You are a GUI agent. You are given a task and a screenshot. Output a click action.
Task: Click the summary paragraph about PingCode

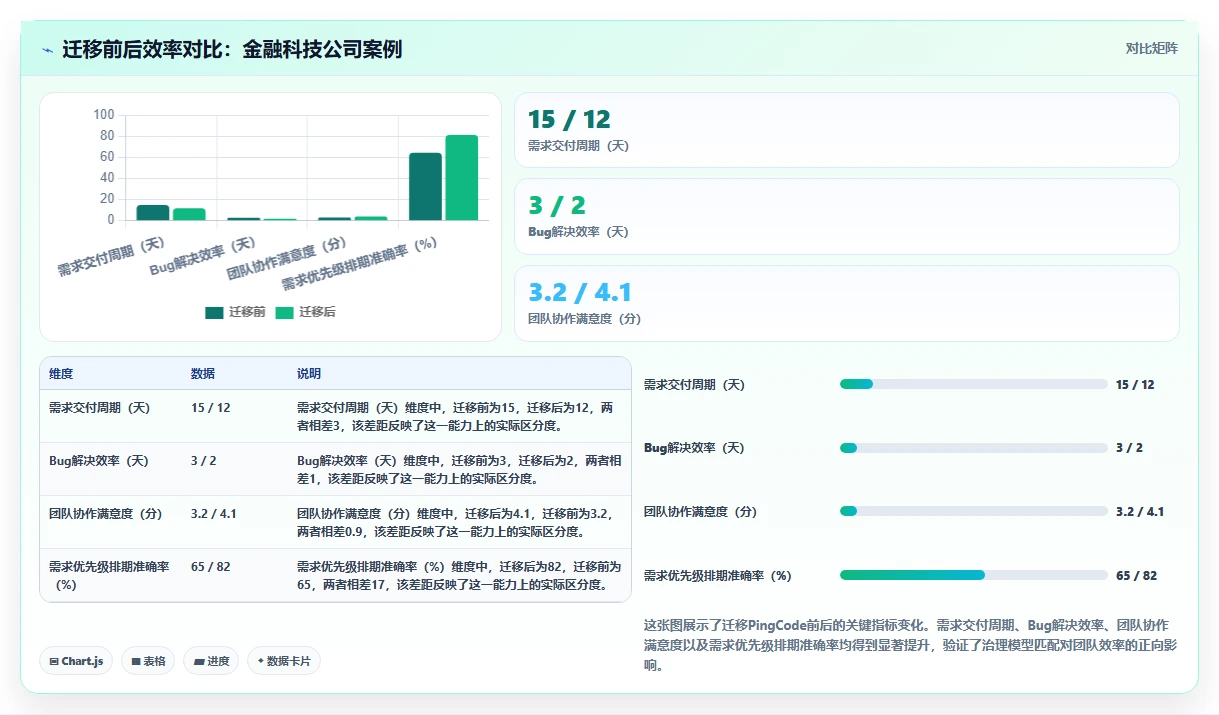pos(912,644)
